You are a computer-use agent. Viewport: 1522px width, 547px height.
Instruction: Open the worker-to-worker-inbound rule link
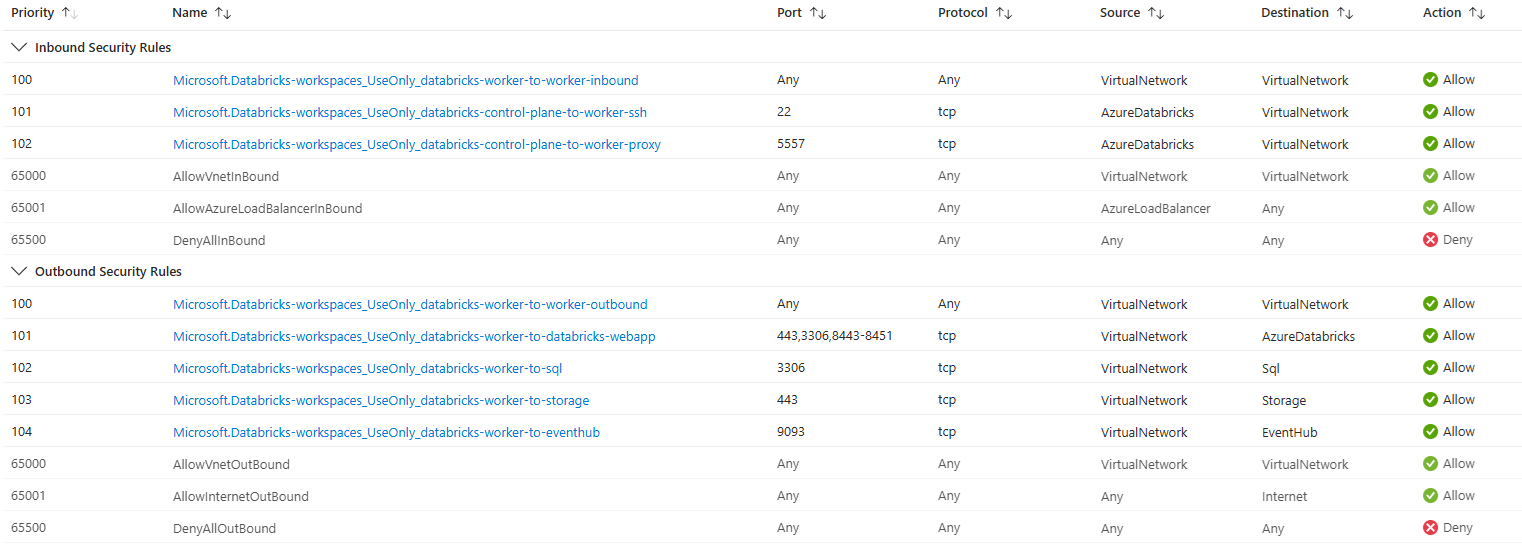point(405,80)
